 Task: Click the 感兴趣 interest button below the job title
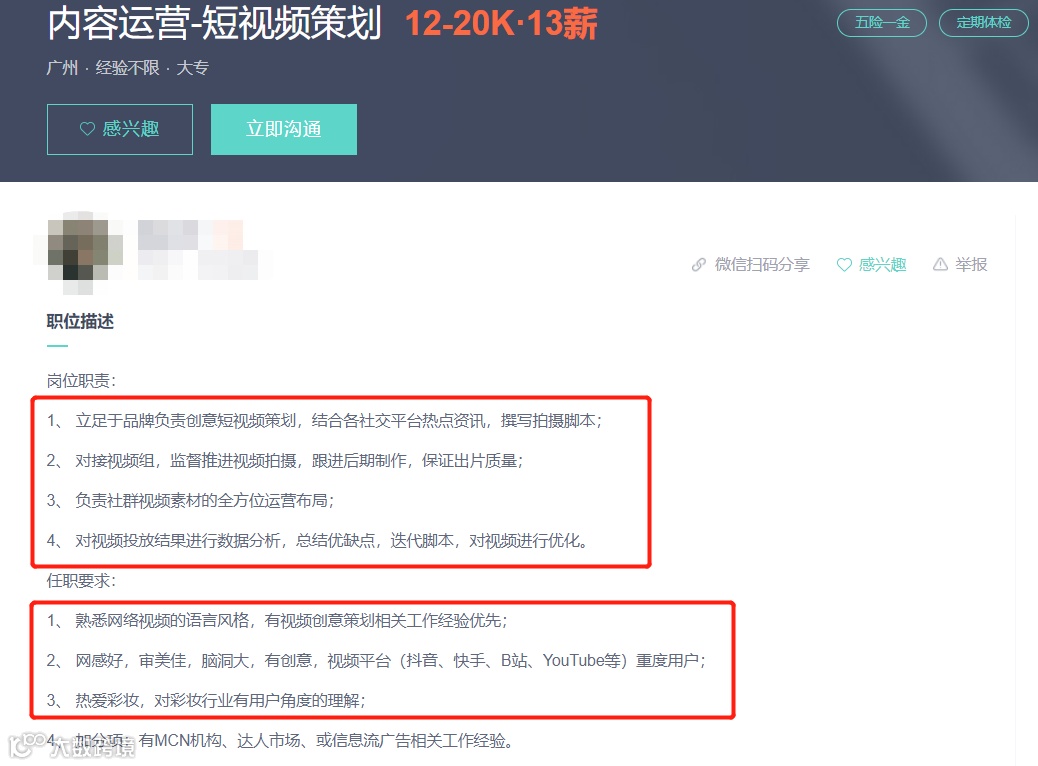pos(120,129)
